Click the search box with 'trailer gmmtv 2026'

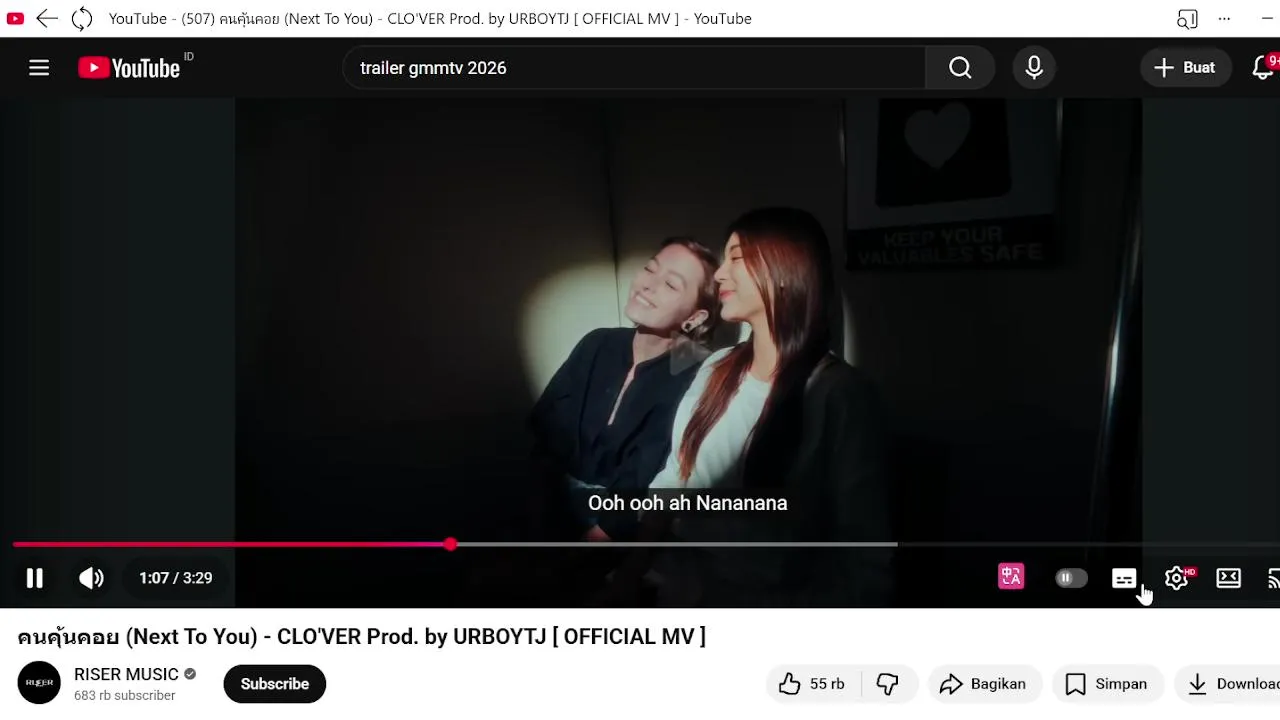[x=634, y=68]
